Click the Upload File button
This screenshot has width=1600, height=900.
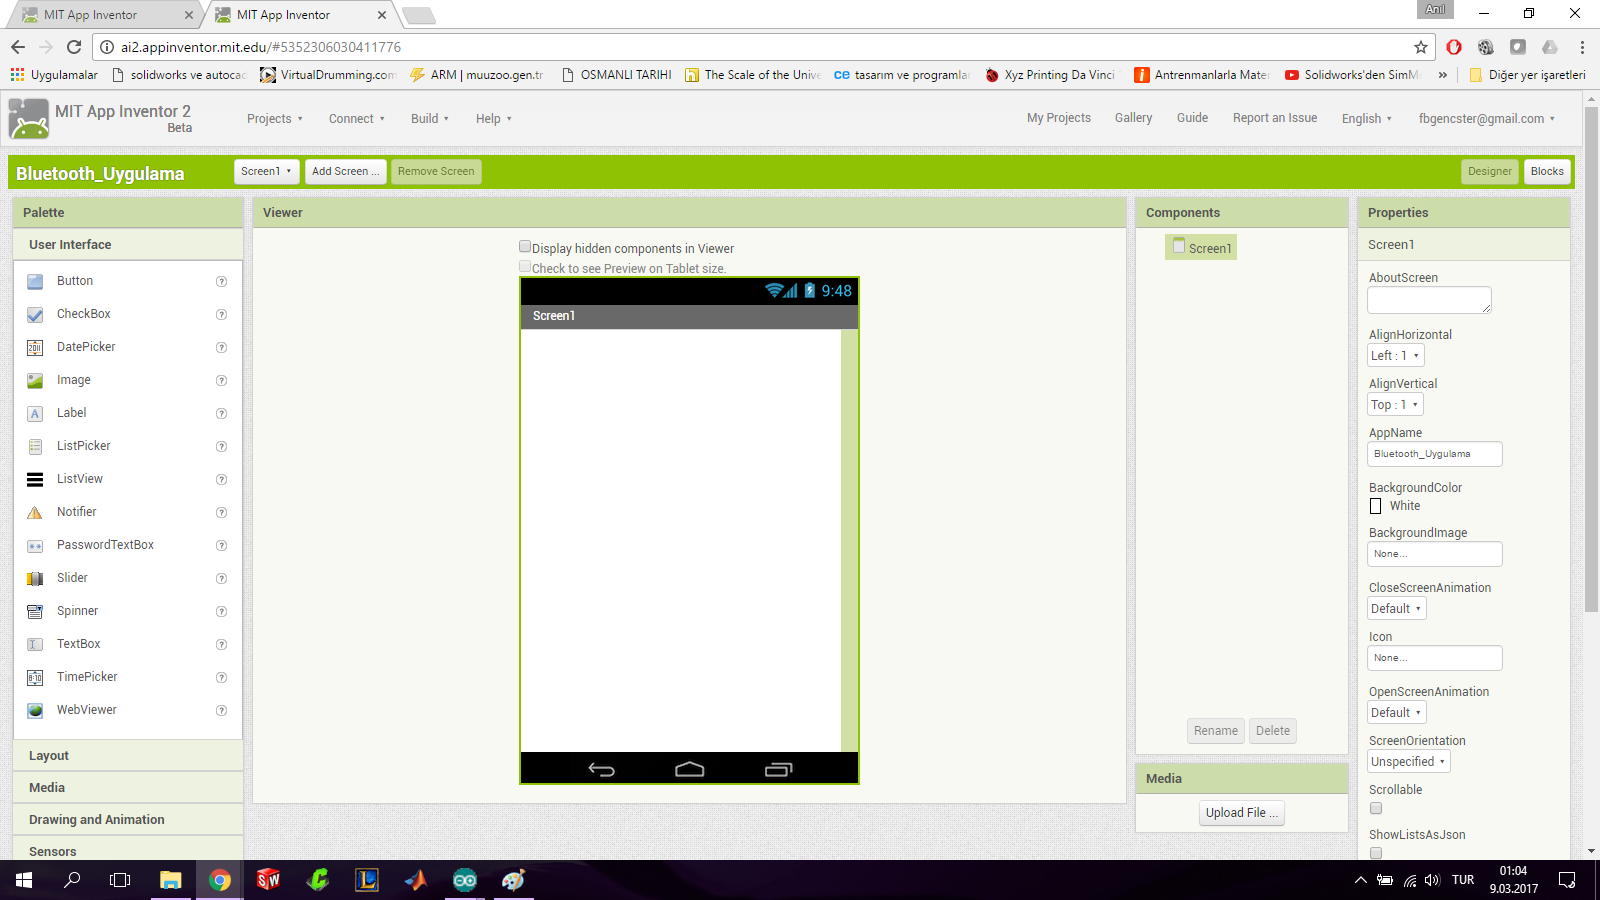(1241, 813)
